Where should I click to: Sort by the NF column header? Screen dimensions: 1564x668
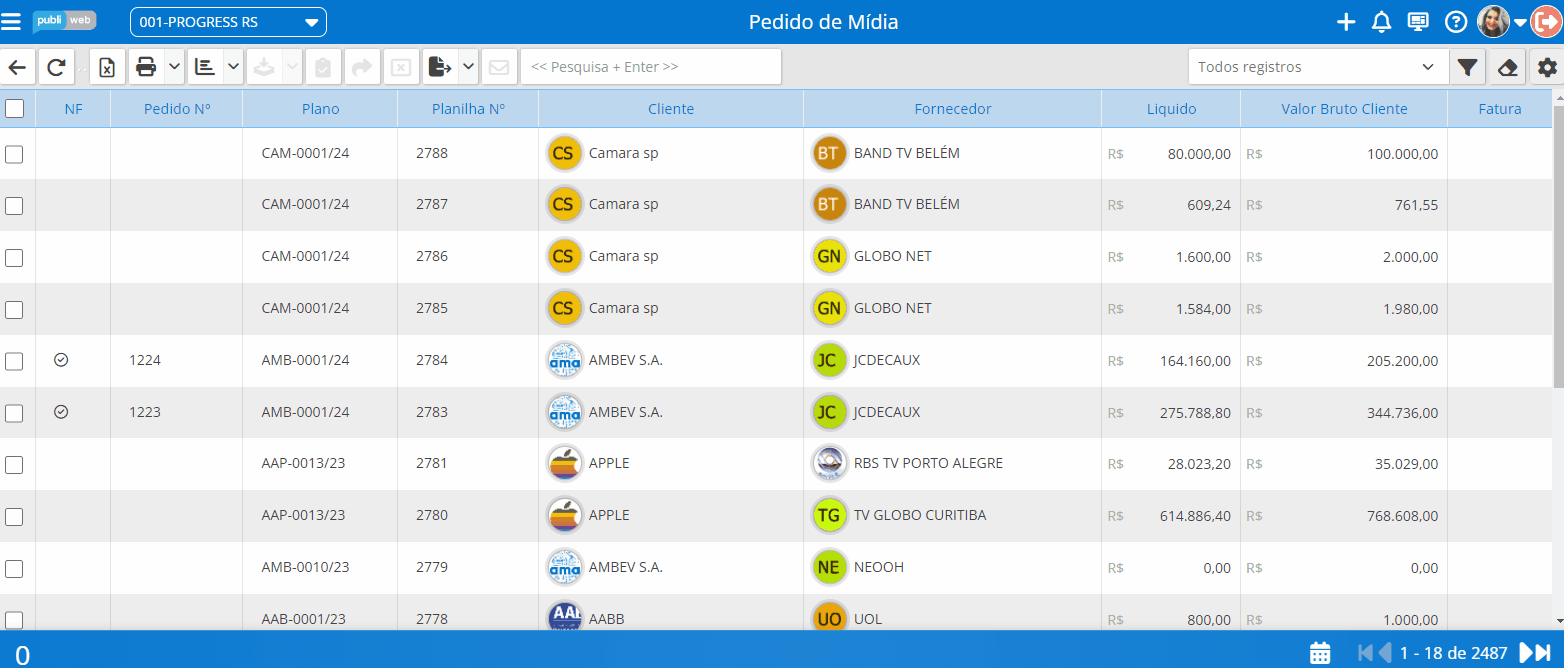tap(73, 109)
